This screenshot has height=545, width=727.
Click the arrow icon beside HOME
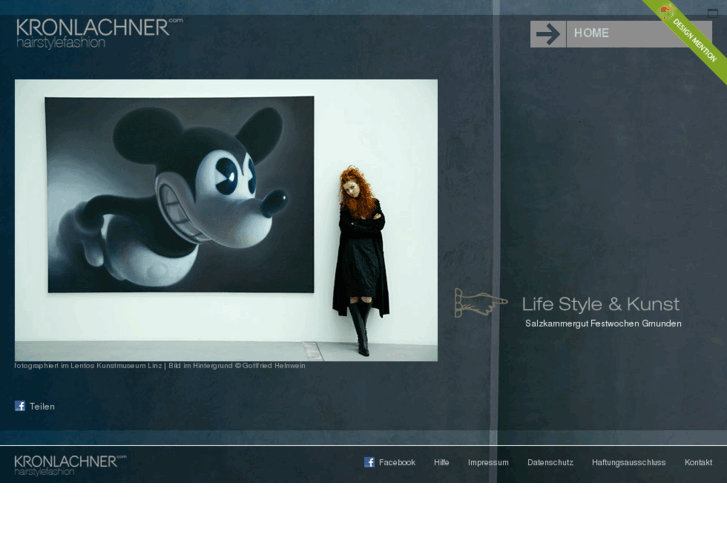point(548,34)
